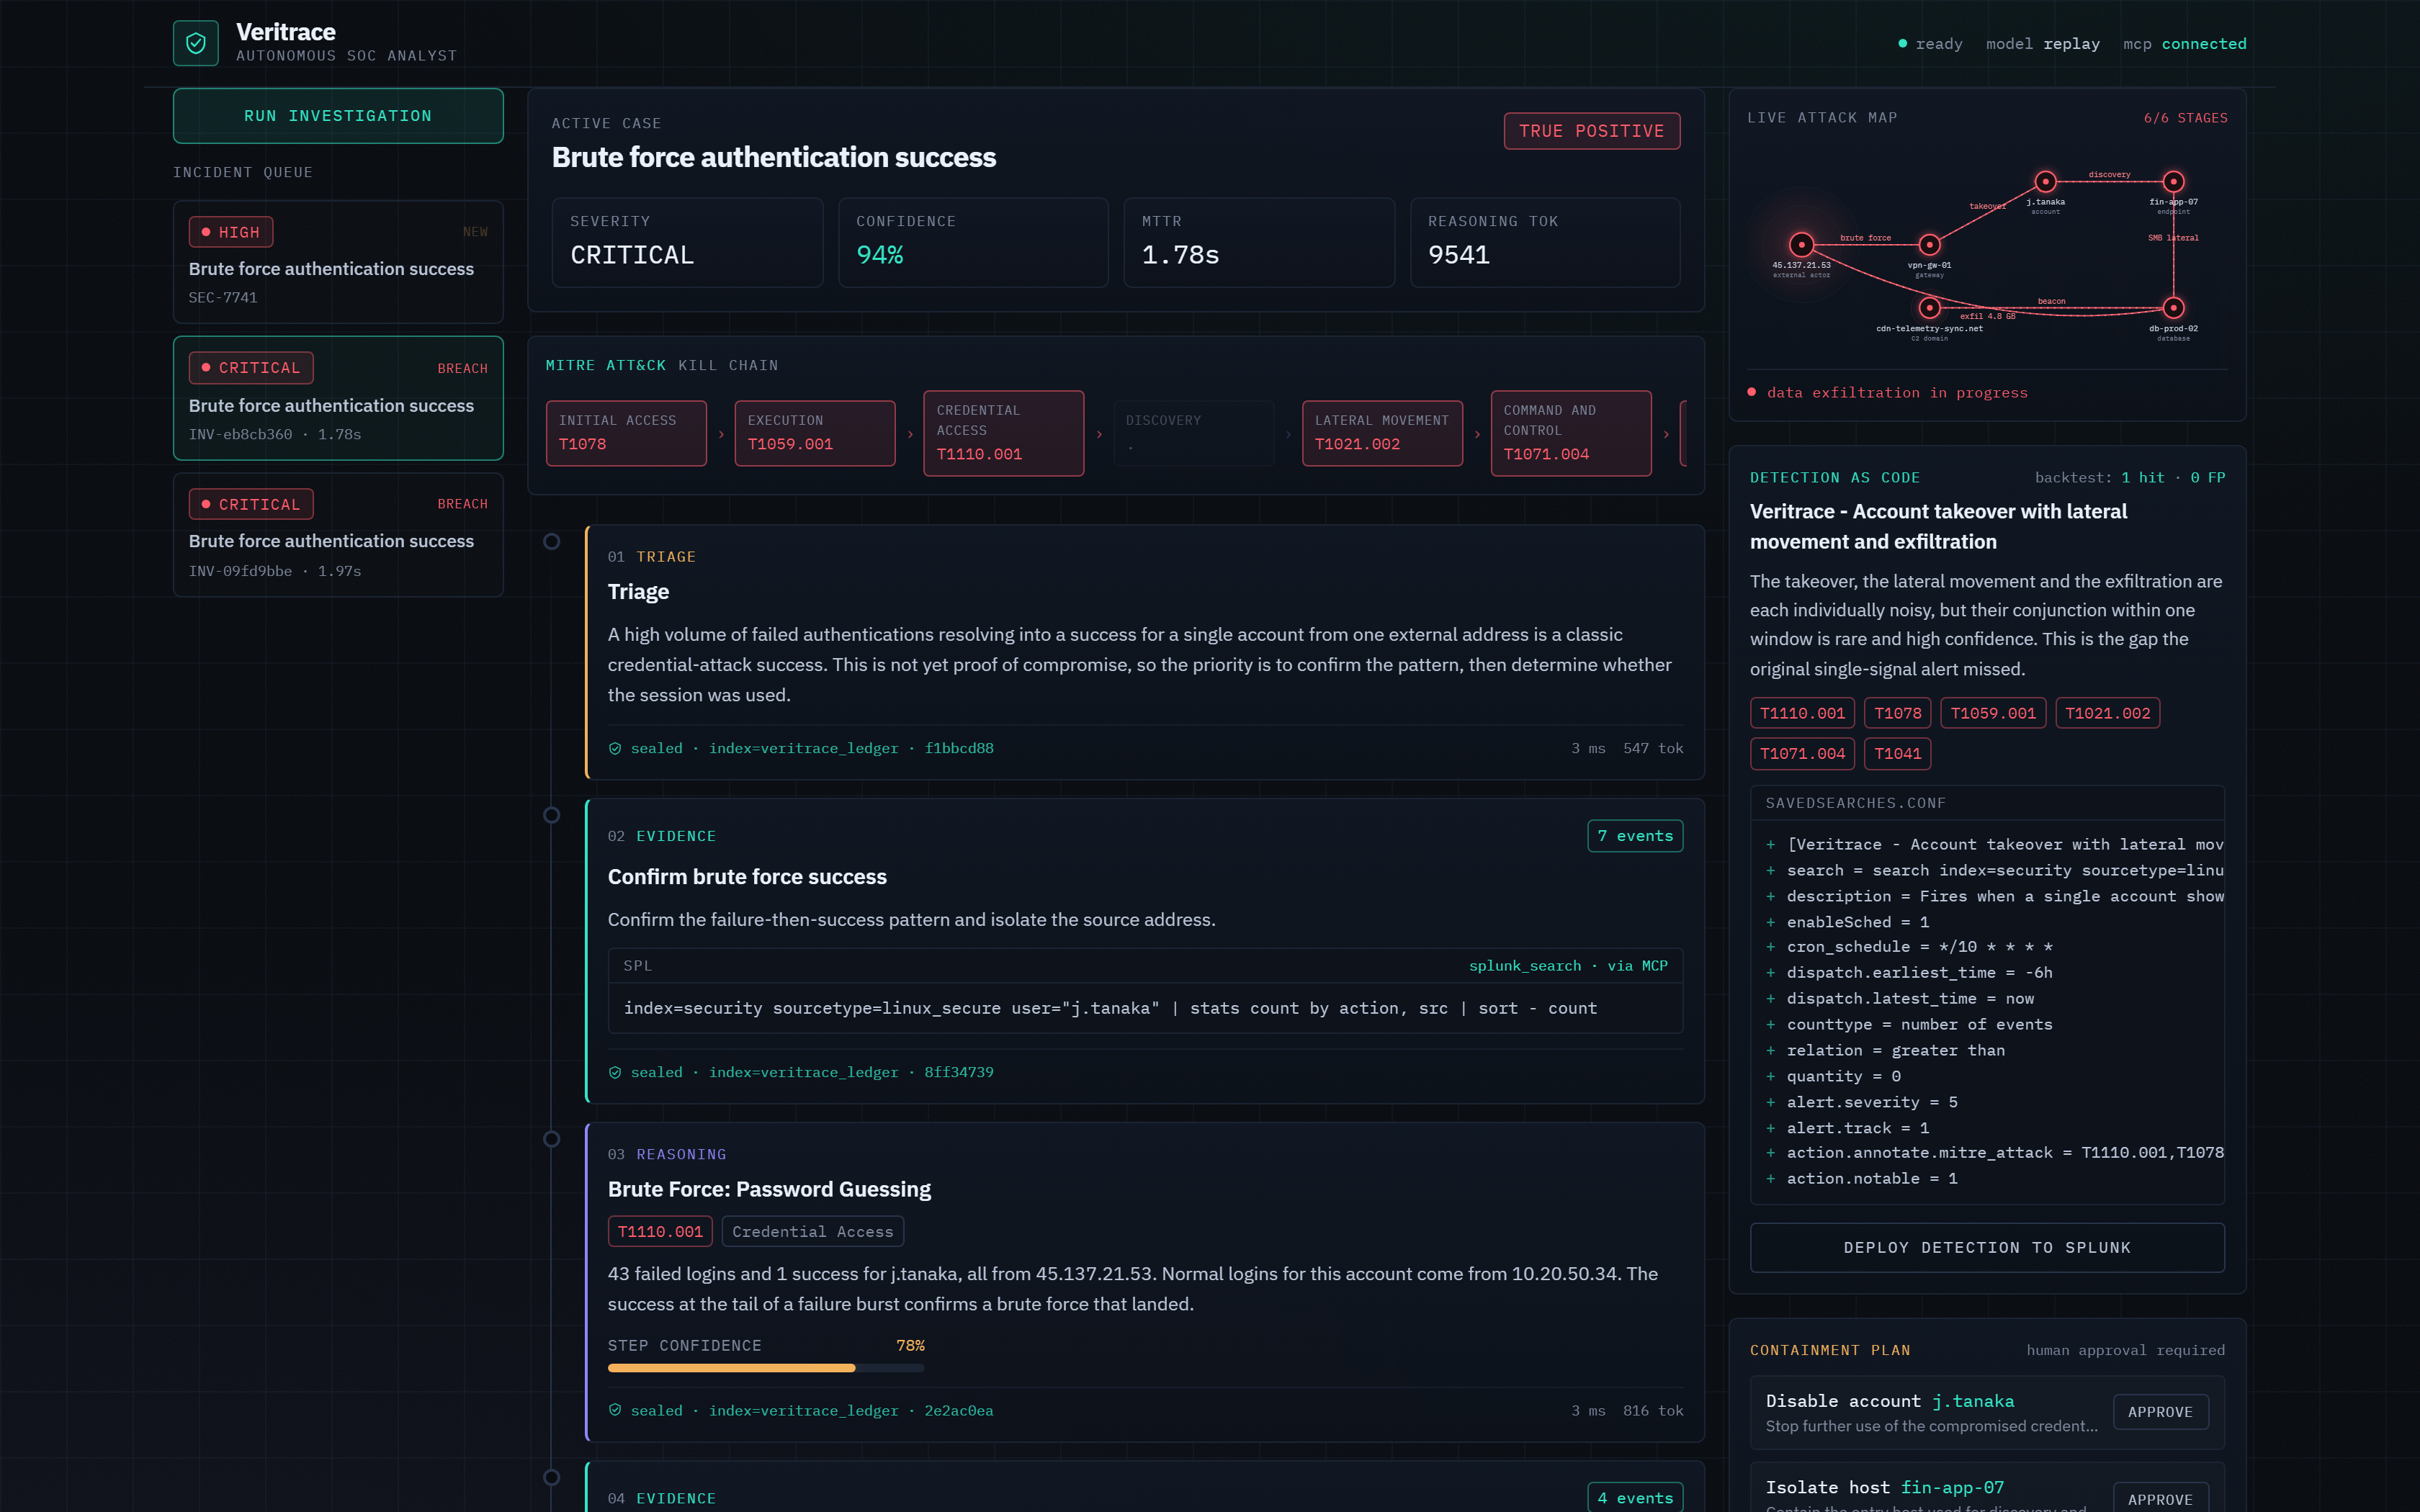This screenshot has width=2420, height=1512.
Task: Click the green ready status dot
Action: point(1902,44)
